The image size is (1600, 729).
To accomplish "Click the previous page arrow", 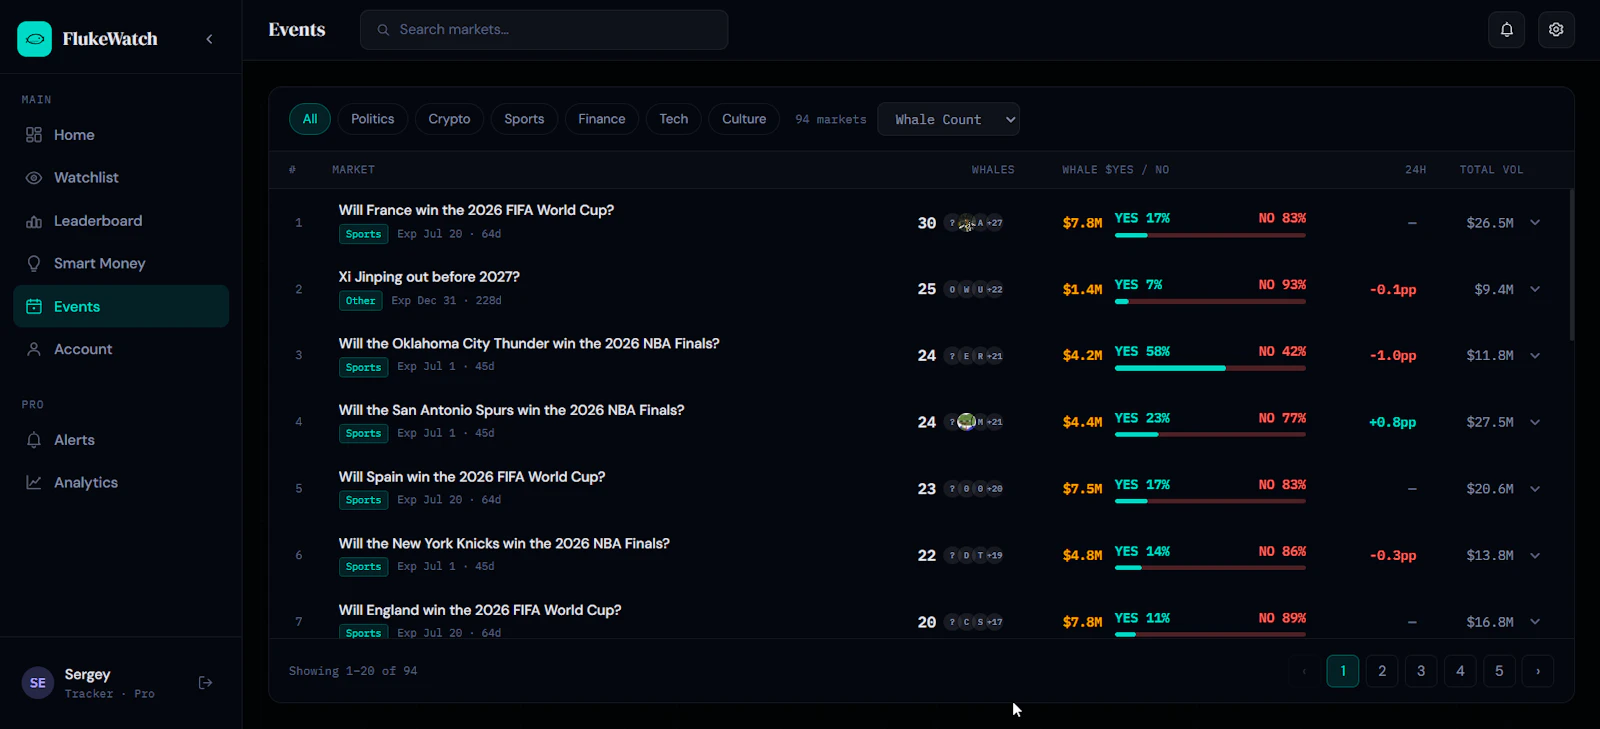I will click(1304, 671).
